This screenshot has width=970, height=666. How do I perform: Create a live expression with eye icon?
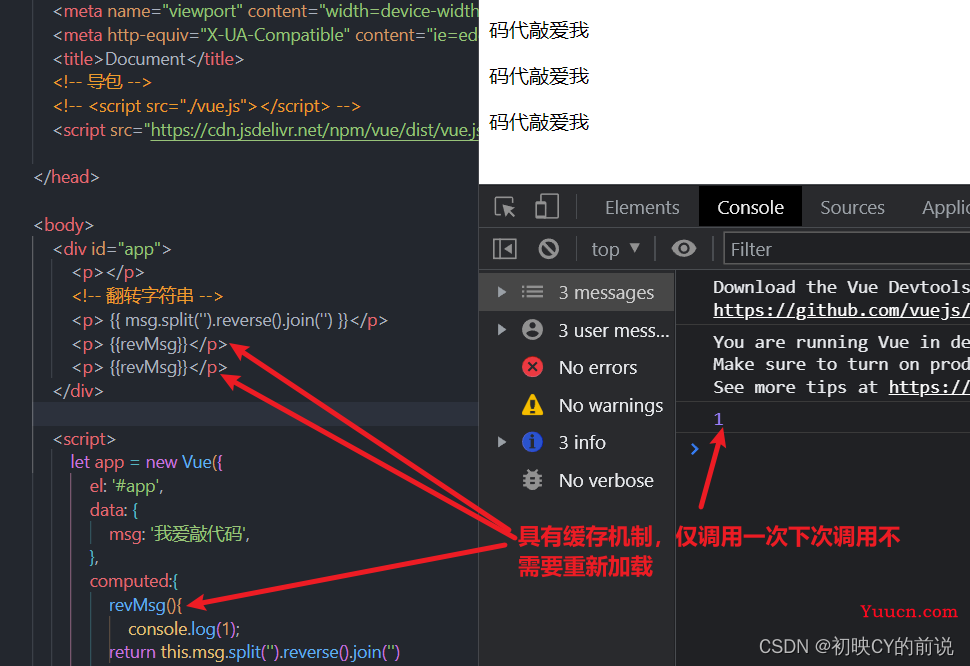[x=684, y=249]
